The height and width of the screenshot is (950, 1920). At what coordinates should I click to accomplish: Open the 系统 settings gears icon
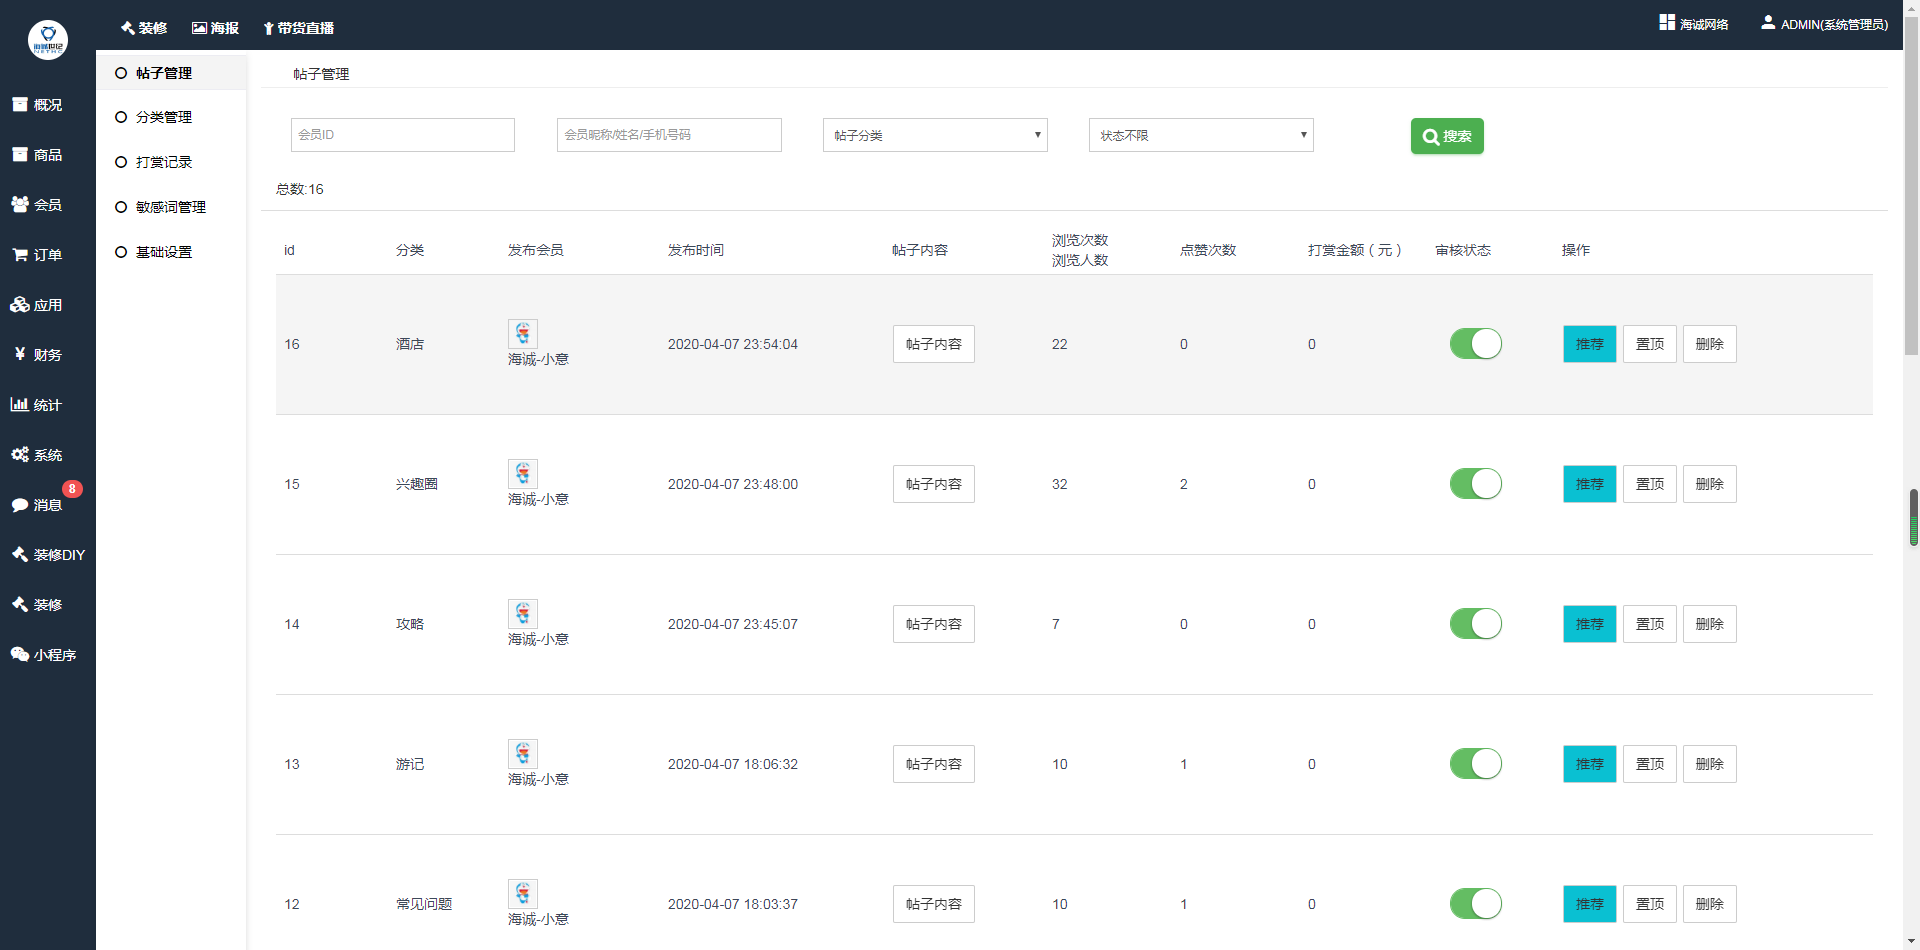20,454
